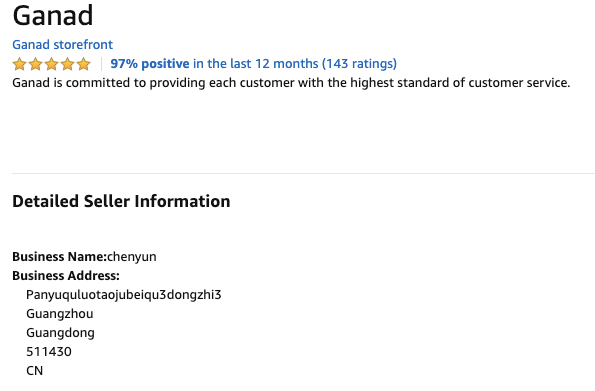
Task: Select postal code 511430
Action: 49,352
